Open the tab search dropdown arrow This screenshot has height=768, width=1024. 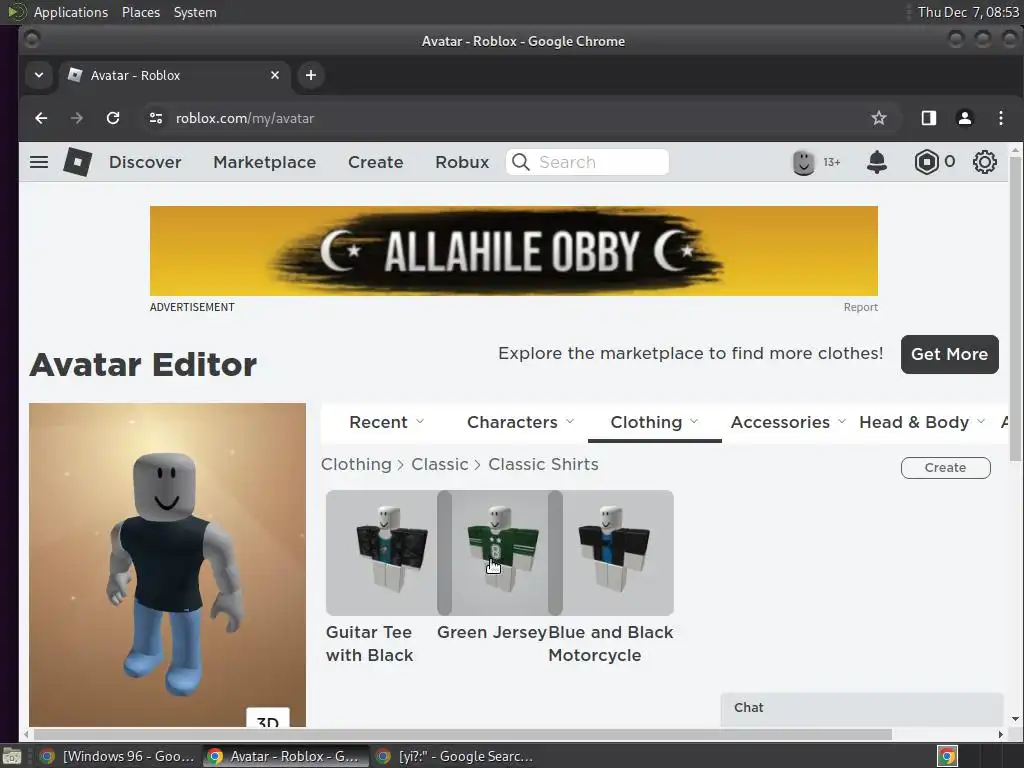click(39, 75)
